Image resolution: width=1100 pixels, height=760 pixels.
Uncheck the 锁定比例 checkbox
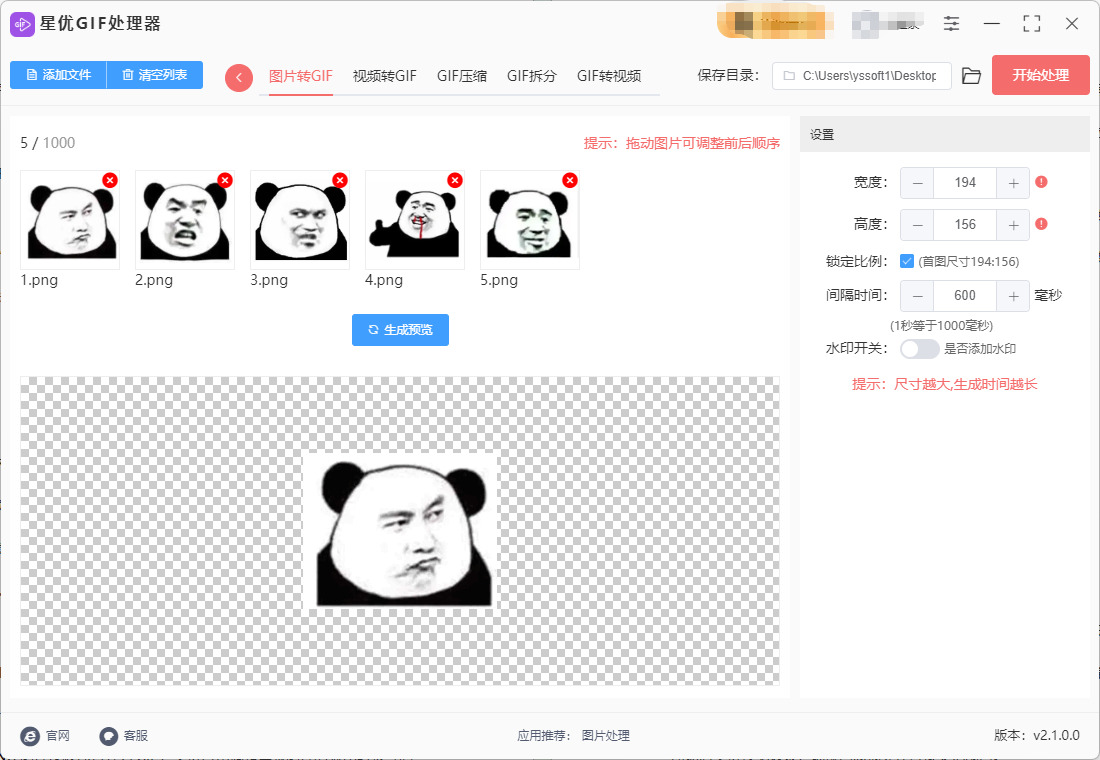(906, 261)
